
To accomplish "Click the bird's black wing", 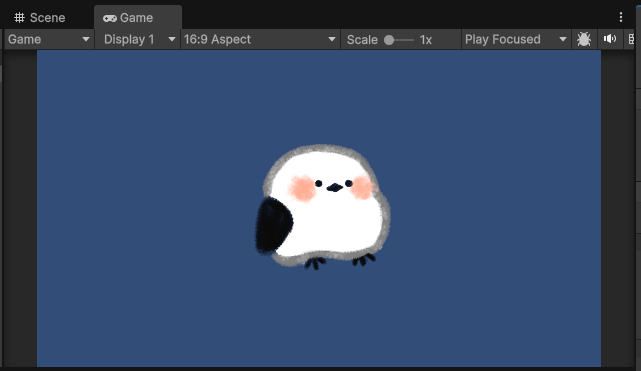I will click(x=273, y=225).
